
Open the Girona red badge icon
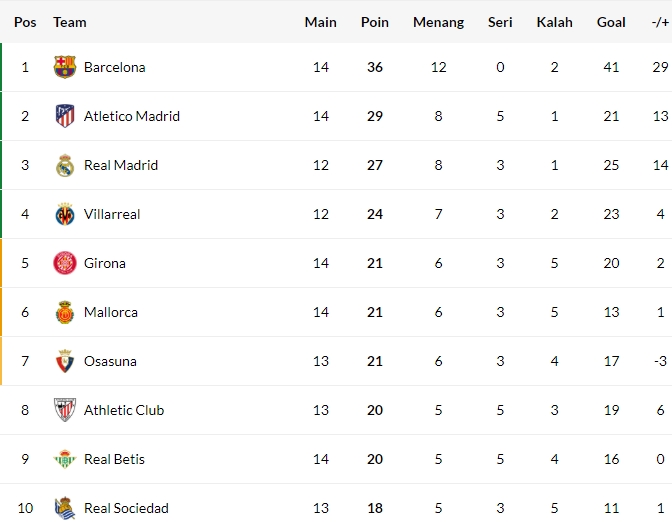tap(65, 263)
